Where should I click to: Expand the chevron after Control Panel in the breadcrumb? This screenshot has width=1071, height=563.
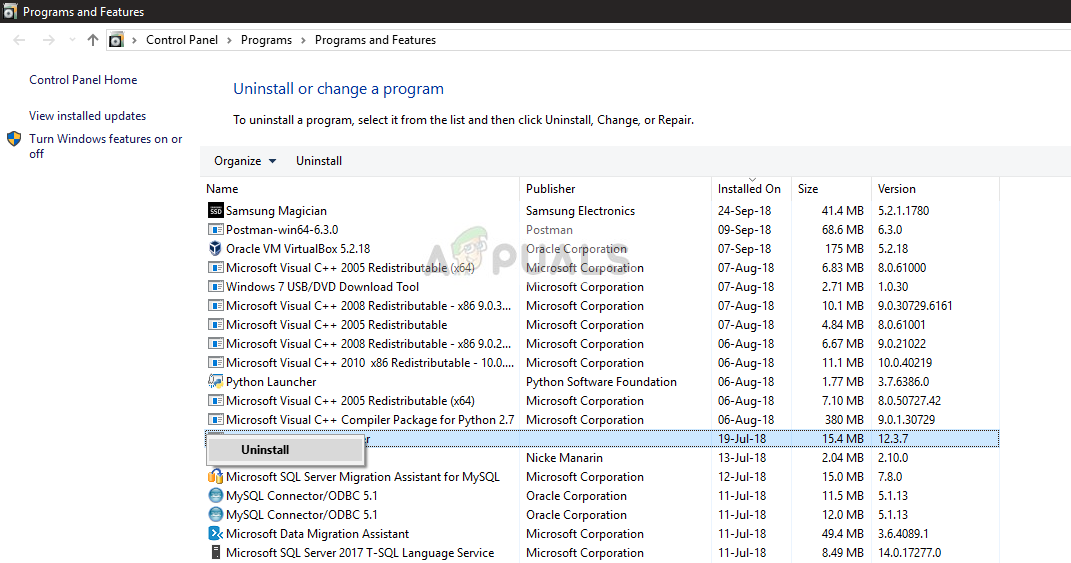(229, 40)
